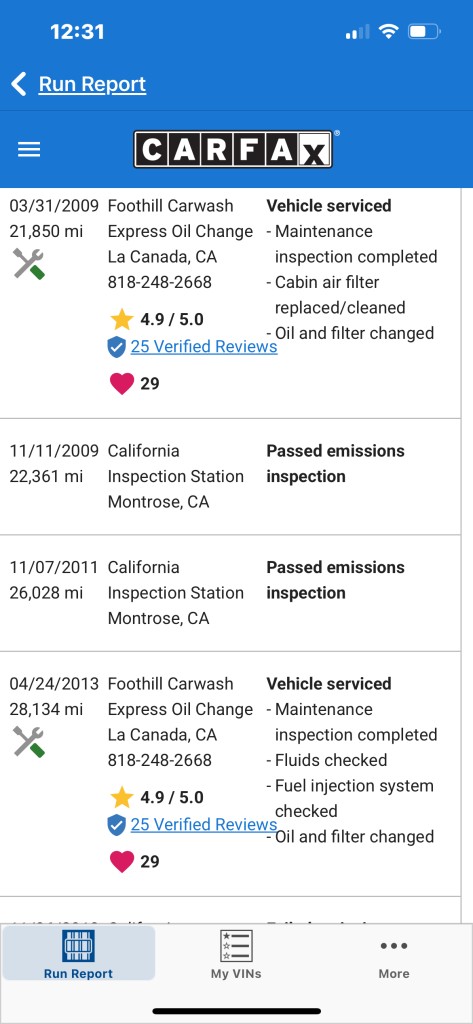Viewport: 473px width, 1024px height.
Task: Tap gold star rating in 04/24/2013 entry
Action: pyautogui.click(x=122, y=797)
